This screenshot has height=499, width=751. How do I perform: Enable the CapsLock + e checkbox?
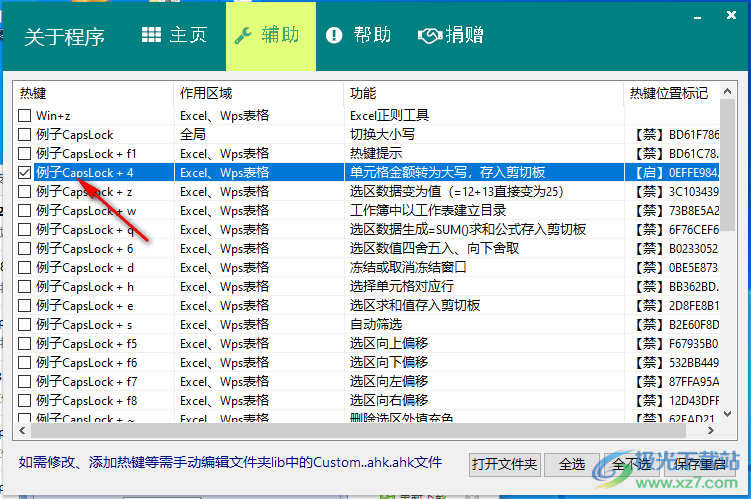click(x=24, y=306)
